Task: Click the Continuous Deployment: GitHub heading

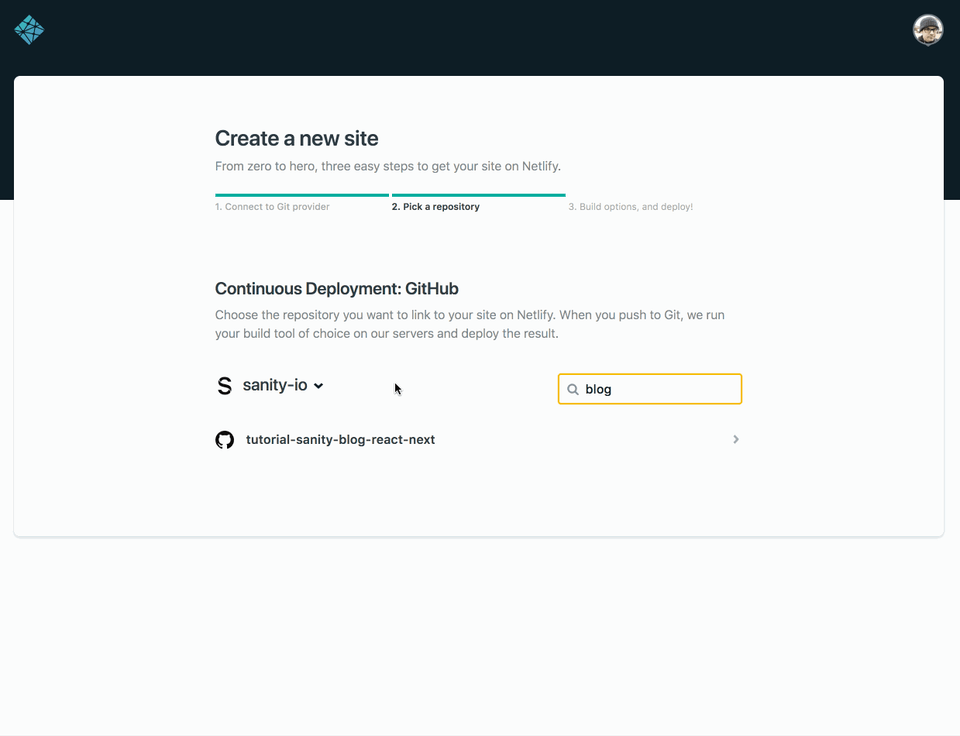Action: (337, 288)
